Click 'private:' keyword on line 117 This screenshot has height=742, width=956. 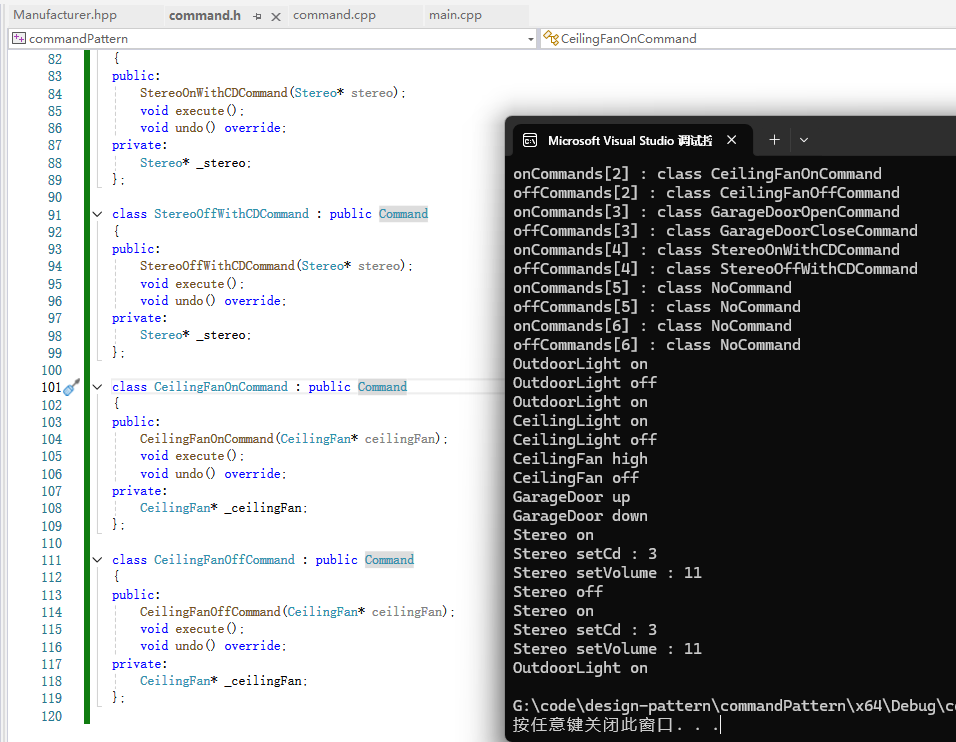pyautogui.click(x=140, y=664)
